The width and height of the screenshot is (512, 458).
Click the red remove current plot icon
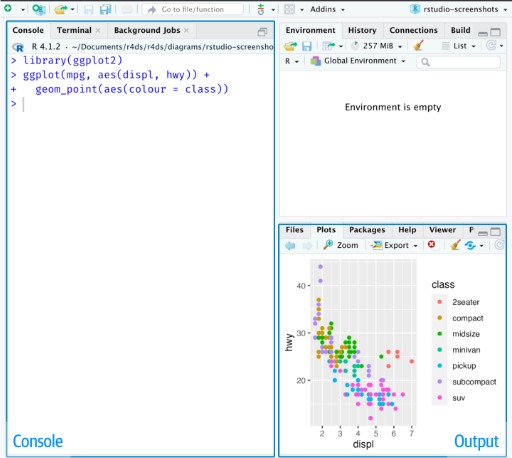[x=431, y=244]
